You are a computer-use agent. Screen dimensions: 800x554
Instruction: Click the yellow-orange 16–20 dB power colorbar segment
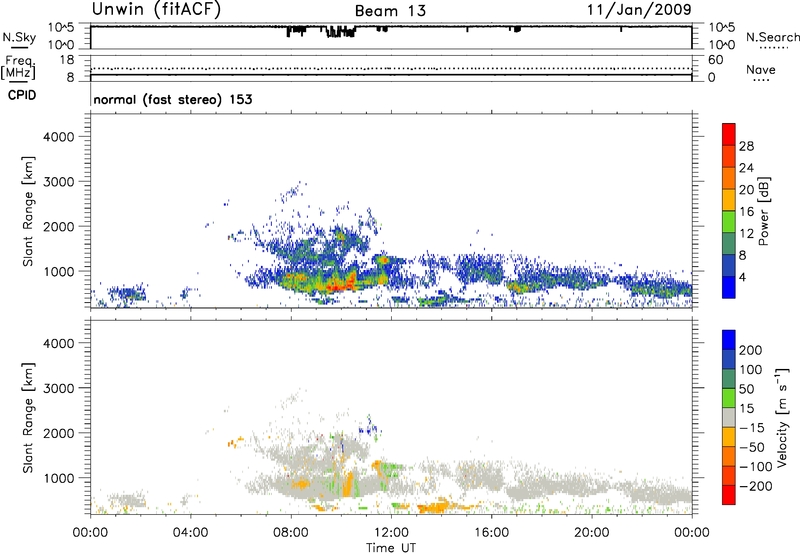coord(729,199)
